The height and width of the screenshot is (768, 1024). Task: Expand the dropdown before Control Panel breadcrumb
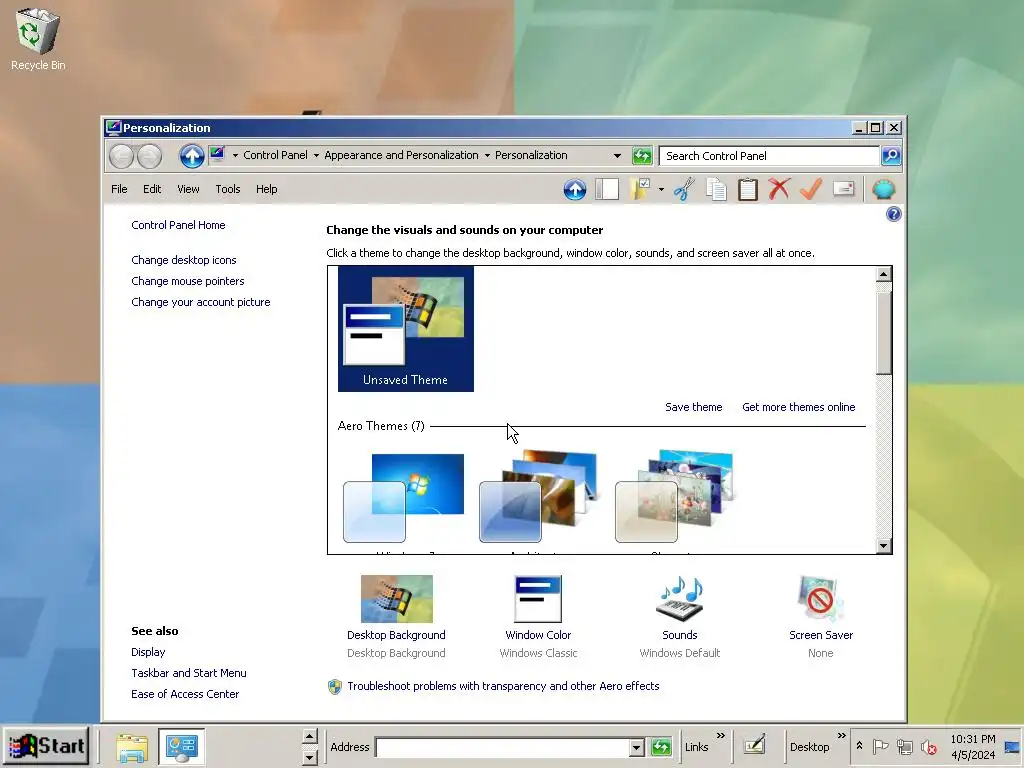(235, 155)
